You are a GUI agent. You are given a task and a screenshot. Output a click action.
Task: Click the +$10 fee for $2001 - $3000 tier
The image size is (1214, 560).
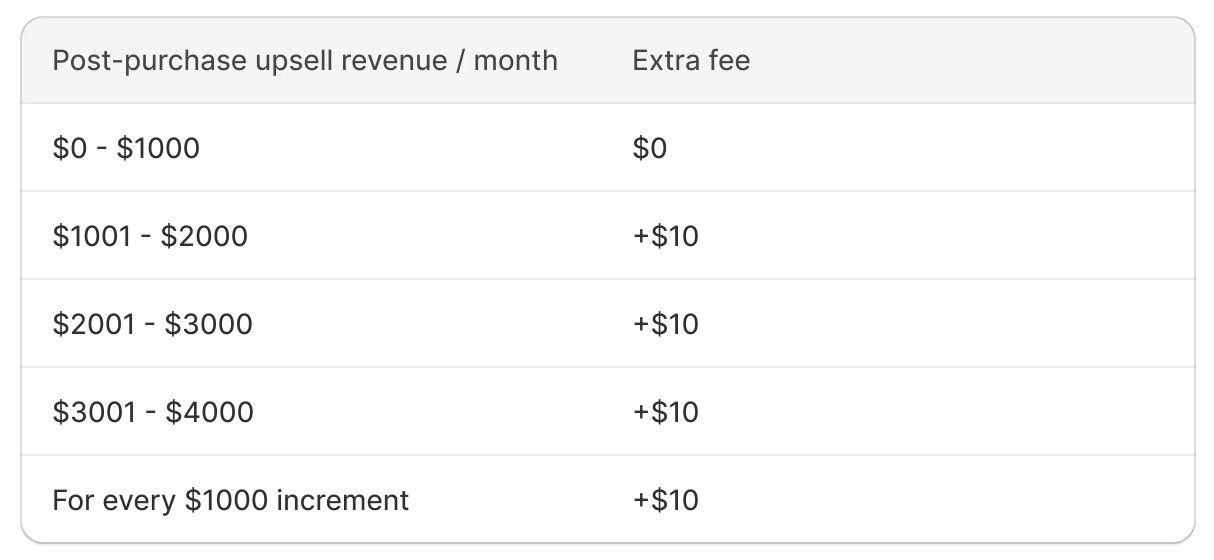coord(665,324)
